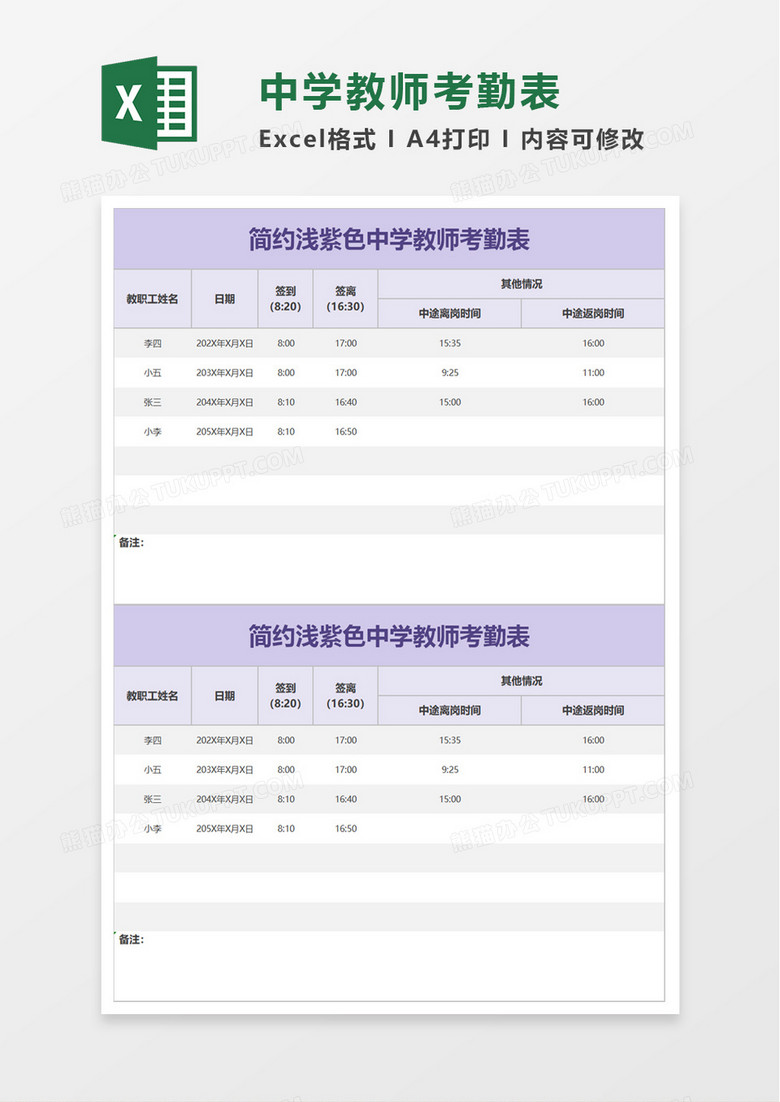
Task: Select the bottom table title 简约浅紫色中学教师考勤表
Action: click(388, 636)
